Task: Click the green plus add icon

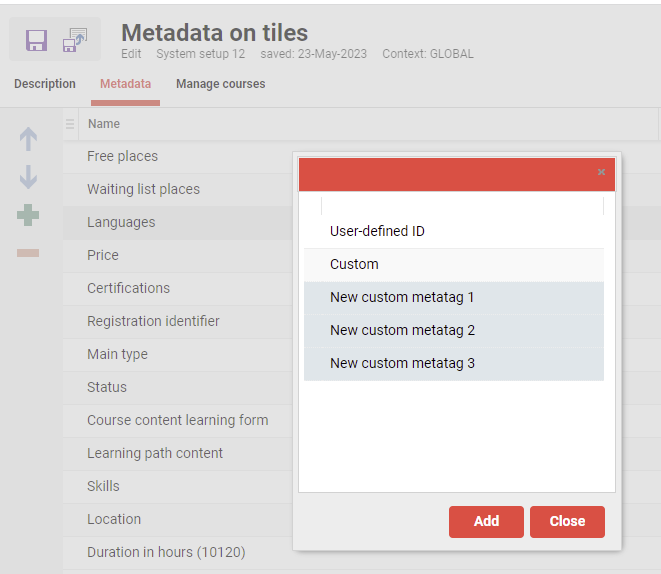Action: coord(28,215)
